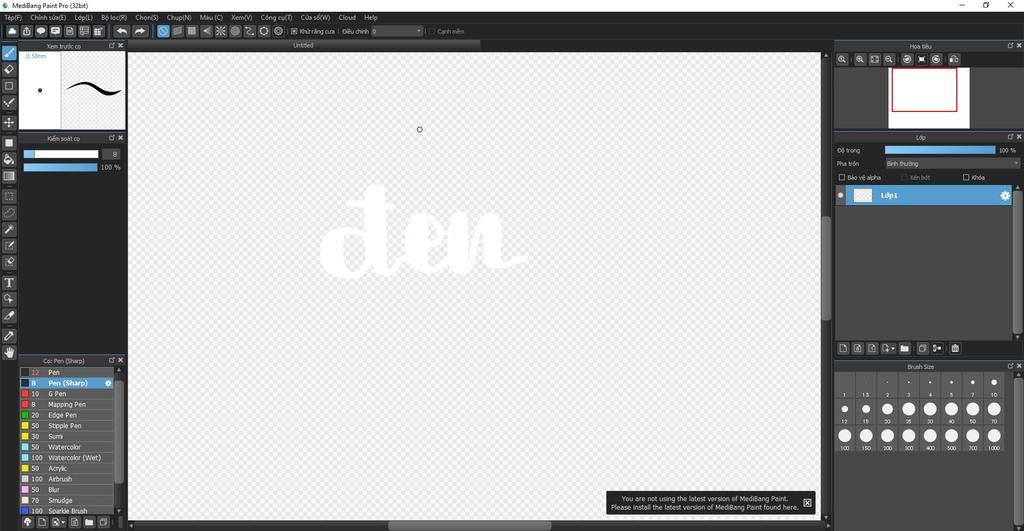Select the Smudge brush
Viewport: 1024px width, 531px height.
click(67, 500)
